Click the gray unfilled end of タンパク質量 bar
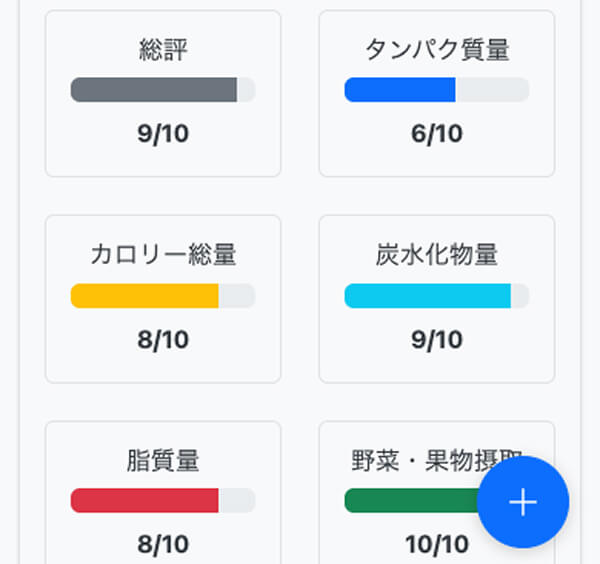This screenshot has width=600, height=564. (492, 90)
